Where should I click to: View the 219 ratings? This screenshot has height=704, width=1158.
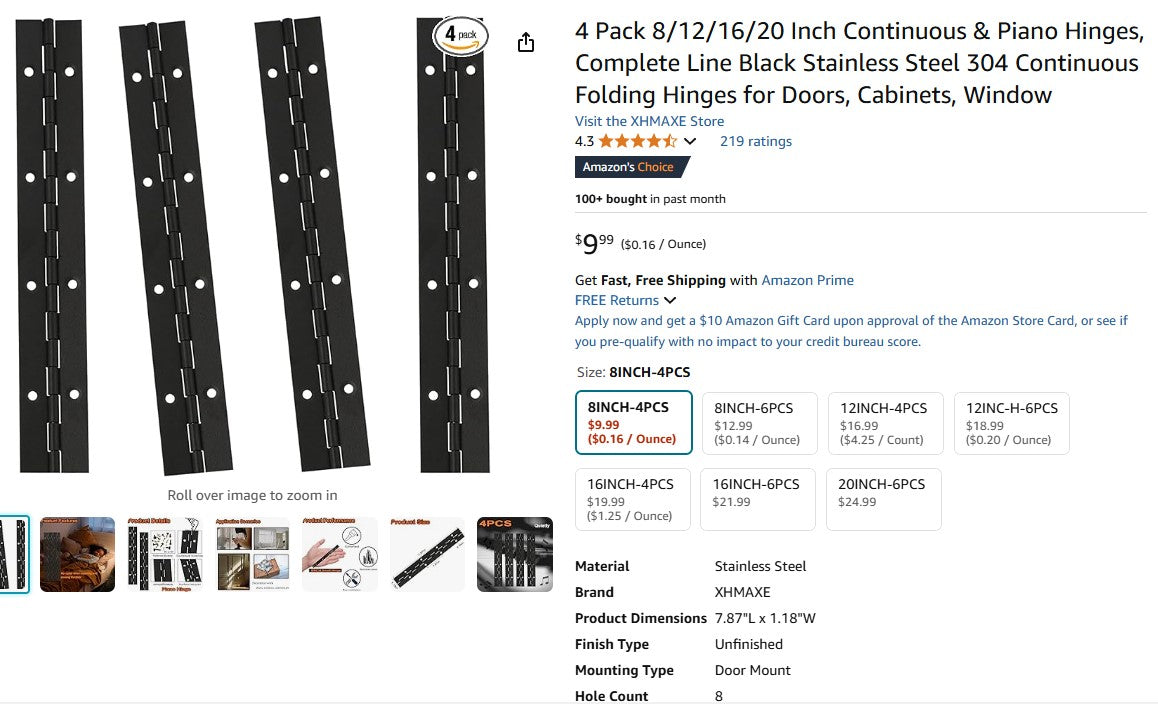[755, 141]
